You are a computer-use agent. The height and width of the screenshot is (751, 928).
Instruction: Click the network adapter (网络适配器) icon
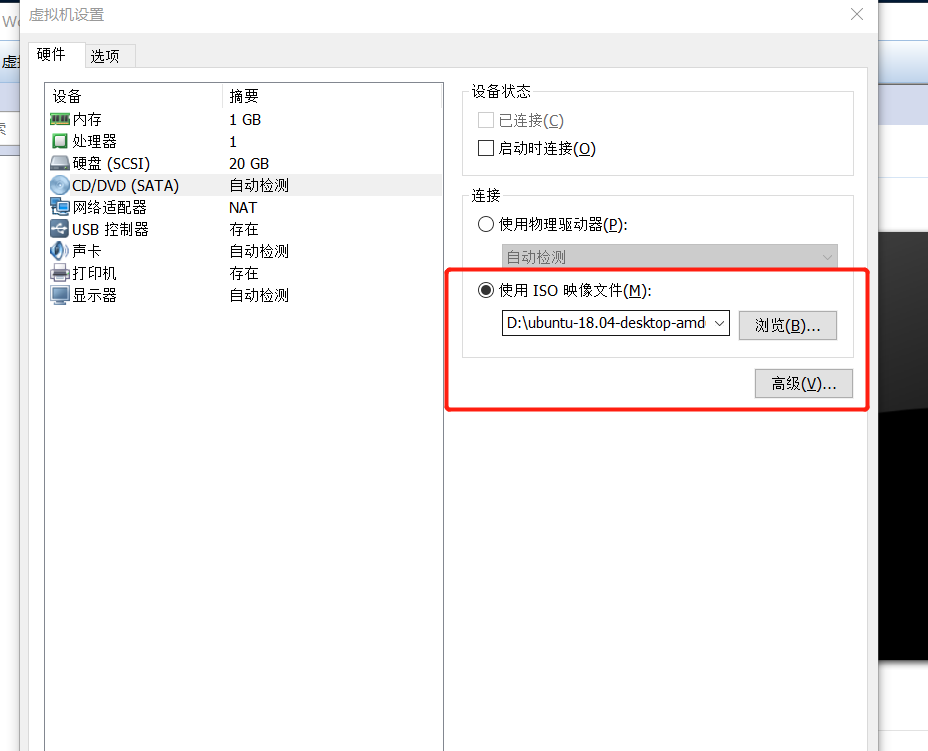click(x=60, y=207)
